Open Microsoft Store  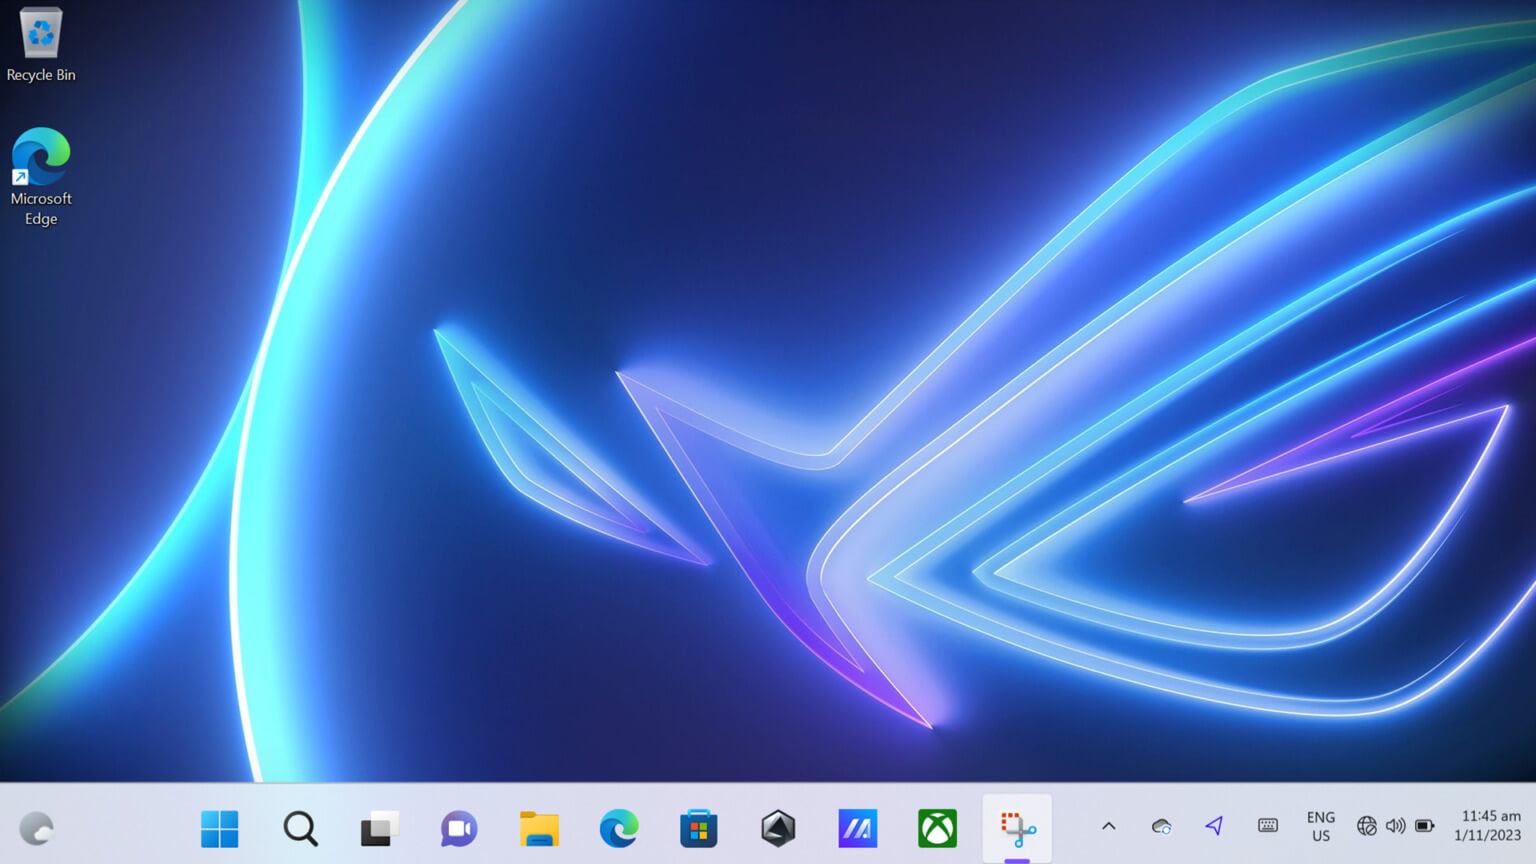pos(698,828)
